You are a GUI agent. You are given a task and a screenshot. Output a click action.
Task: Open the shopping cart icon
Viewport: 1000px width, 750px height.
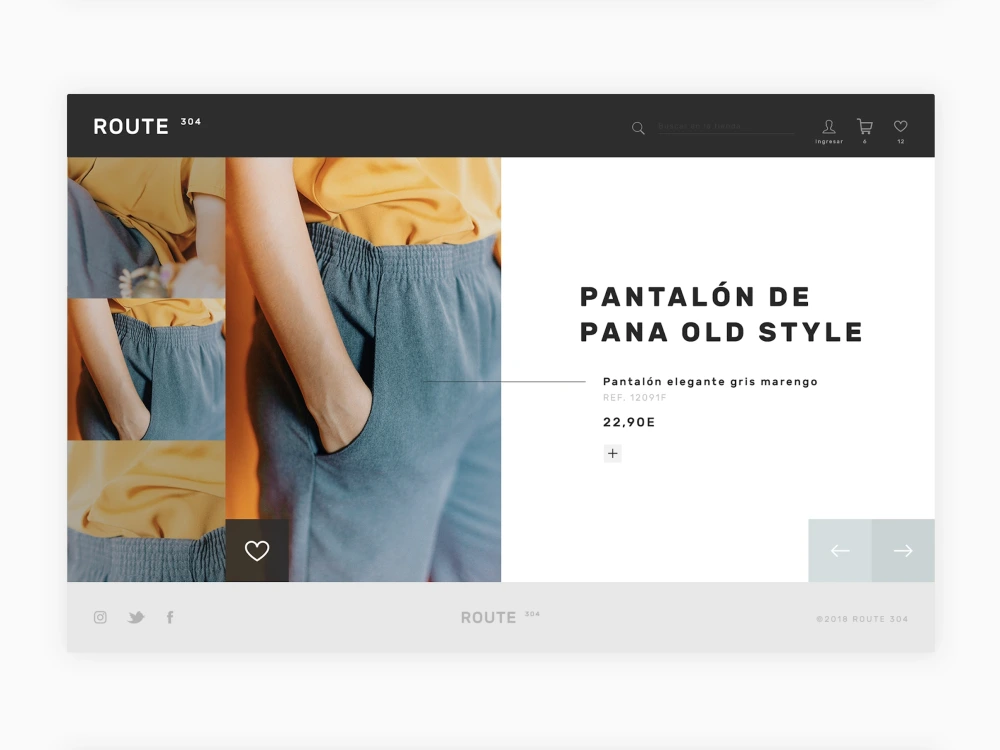coord(865,126)
